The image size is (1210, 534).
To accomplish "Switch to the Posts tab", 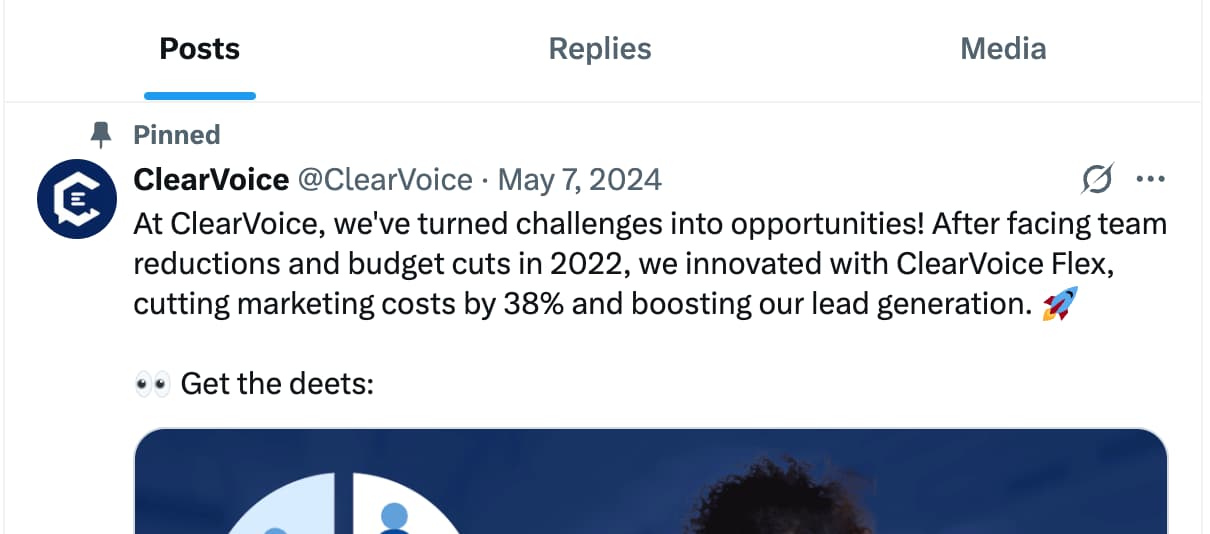I will coord(200,49).
